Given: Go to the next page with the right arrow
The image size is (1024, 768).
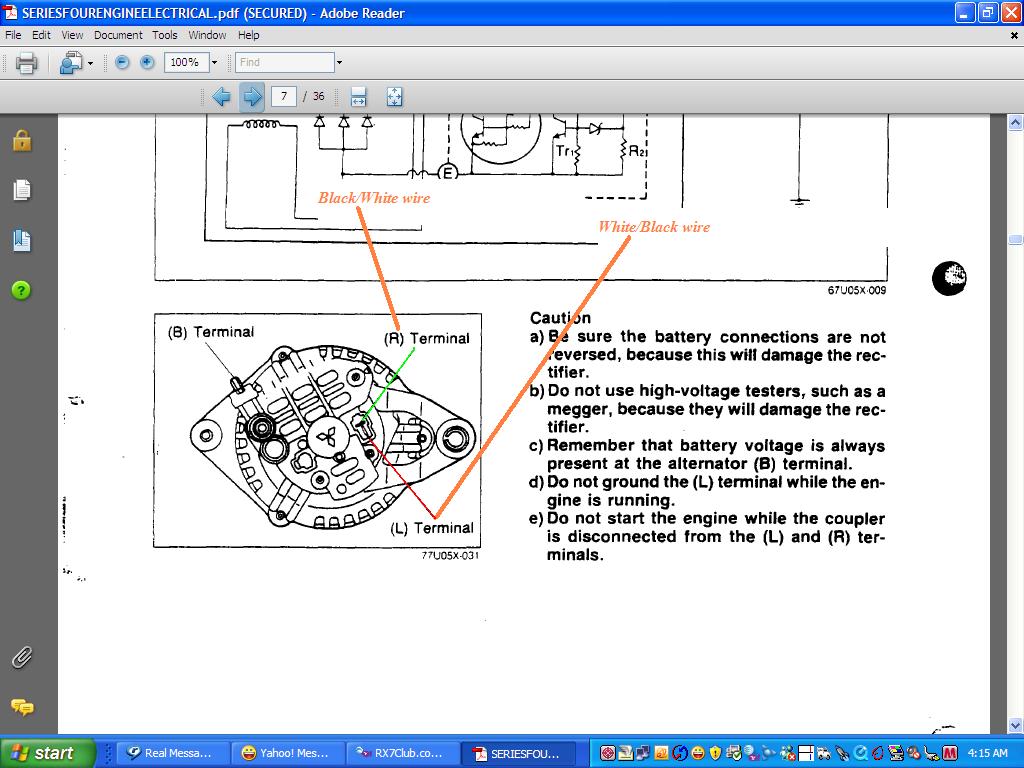Looking at the screenshot, I should 252,96.
